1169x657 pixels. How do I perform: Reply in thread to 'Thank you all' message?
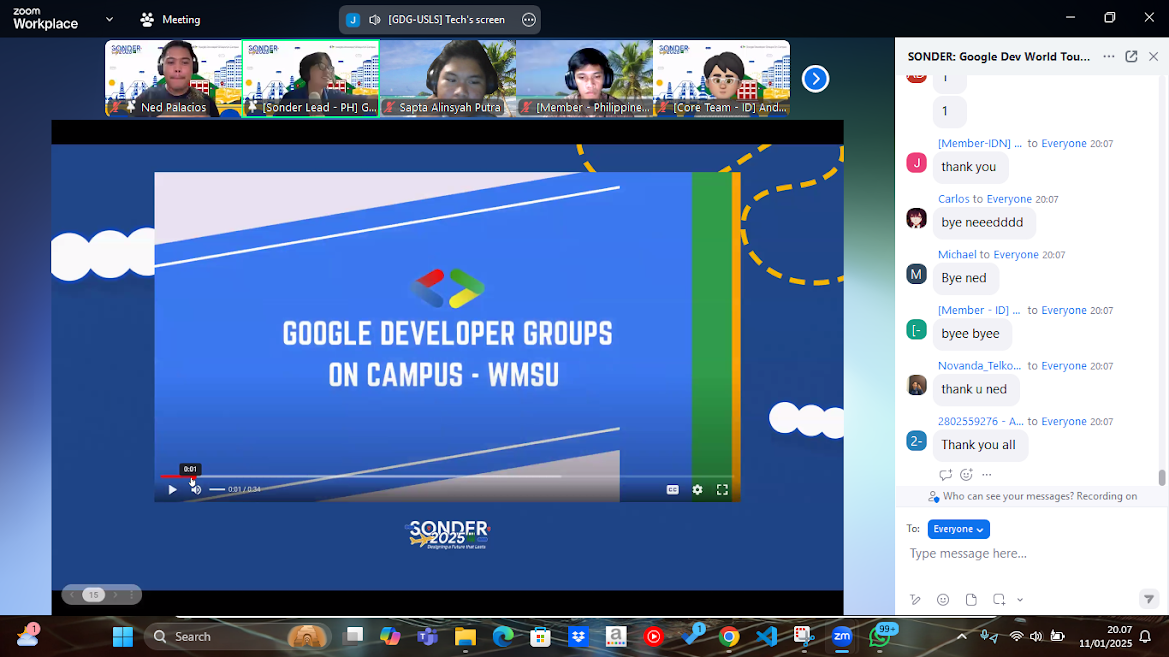pyautogui.click(x=945, y=474)
